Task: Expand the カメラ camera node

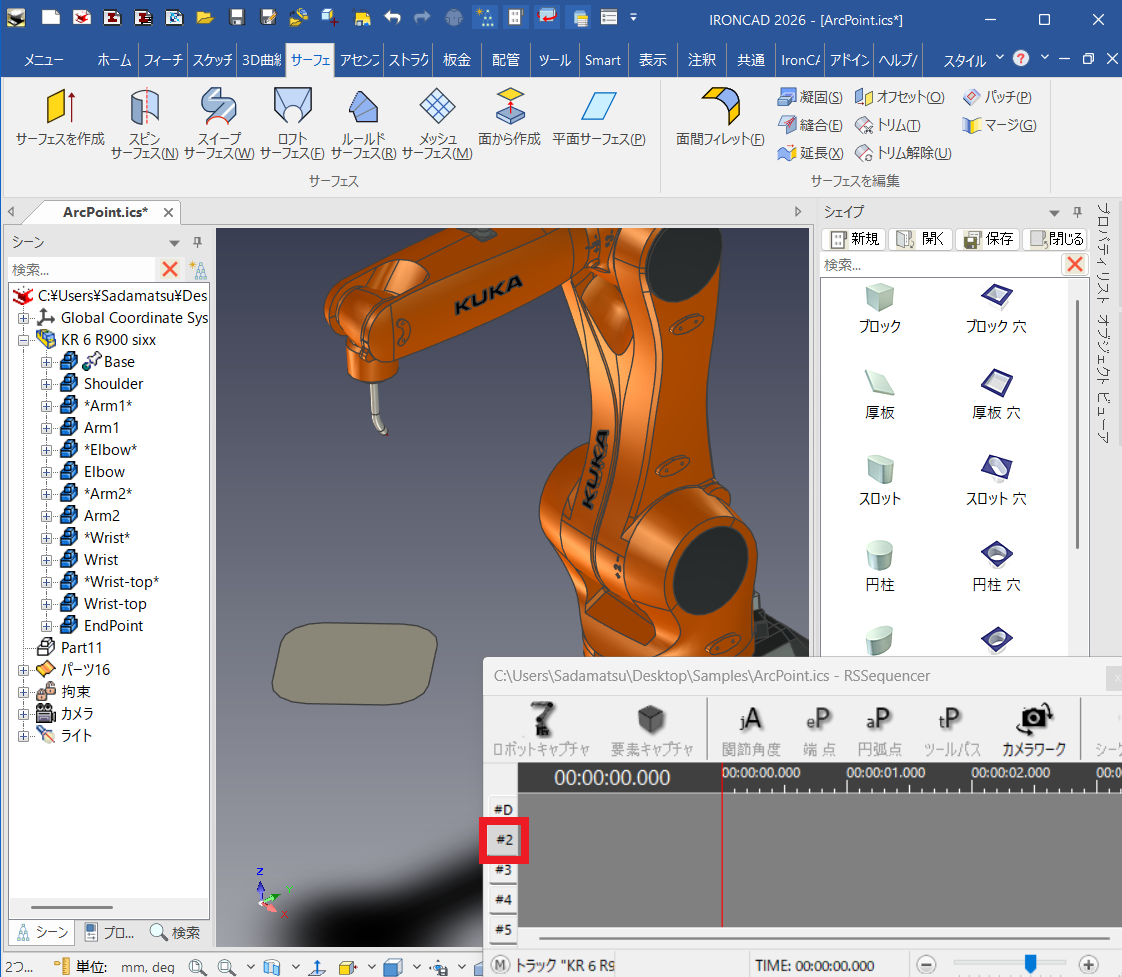Action: coord(24,714)
